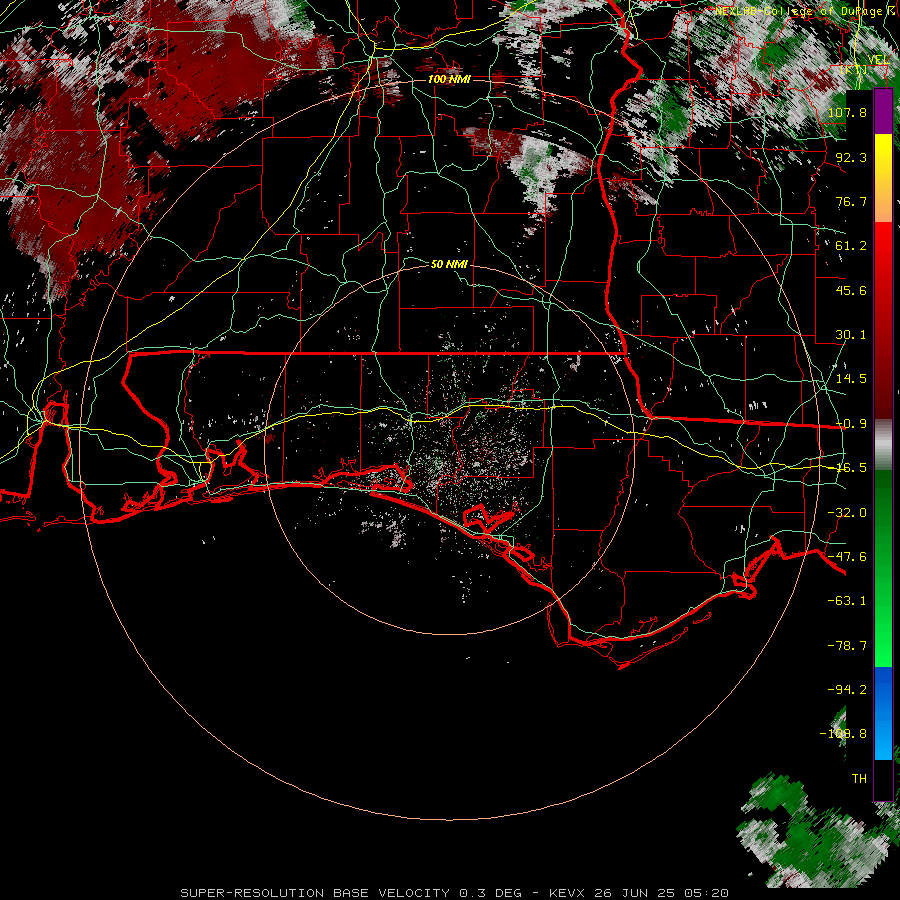Click the -47.6 scale value
The height and width of the screenshot is (900, 900).
coord(847,557)
